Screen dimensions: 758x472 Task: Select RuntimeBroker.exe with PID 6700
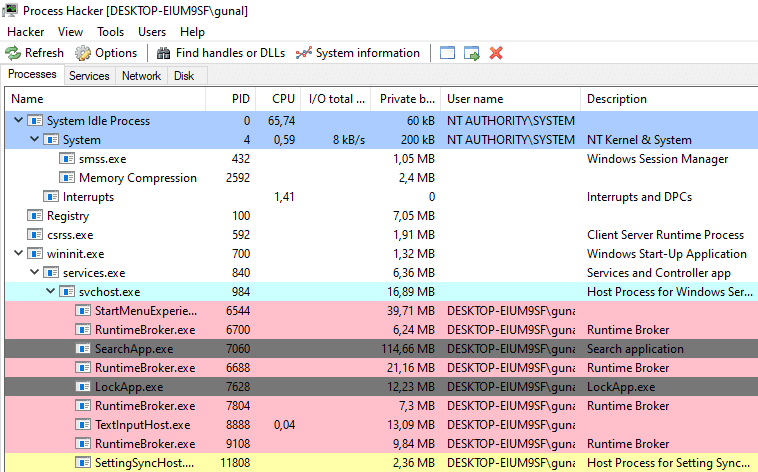click(x=145, y=330)
